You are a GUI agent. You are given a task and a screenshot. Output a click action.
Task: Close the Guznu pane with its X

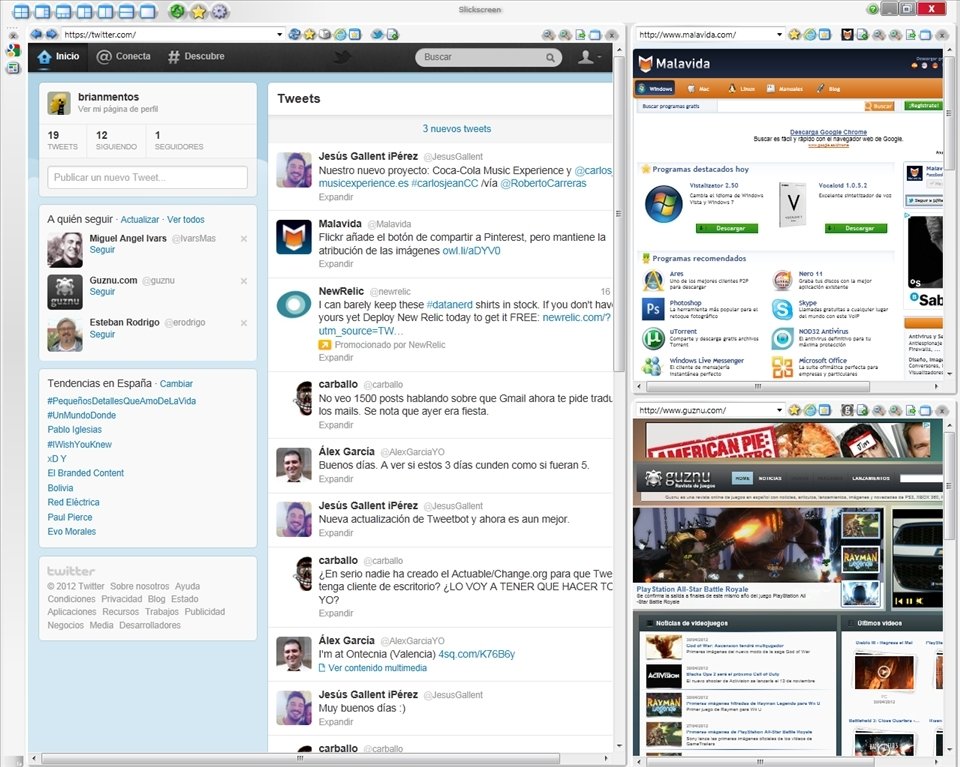click(x=943, y=411)
